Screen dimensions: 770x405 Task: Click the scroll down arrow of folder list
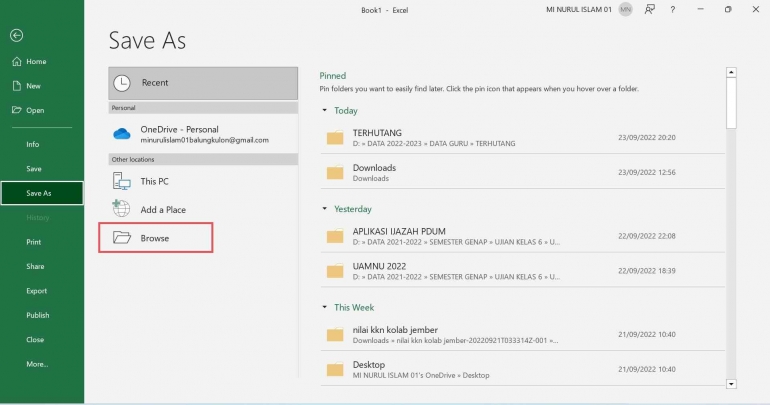tap(731, 384)
